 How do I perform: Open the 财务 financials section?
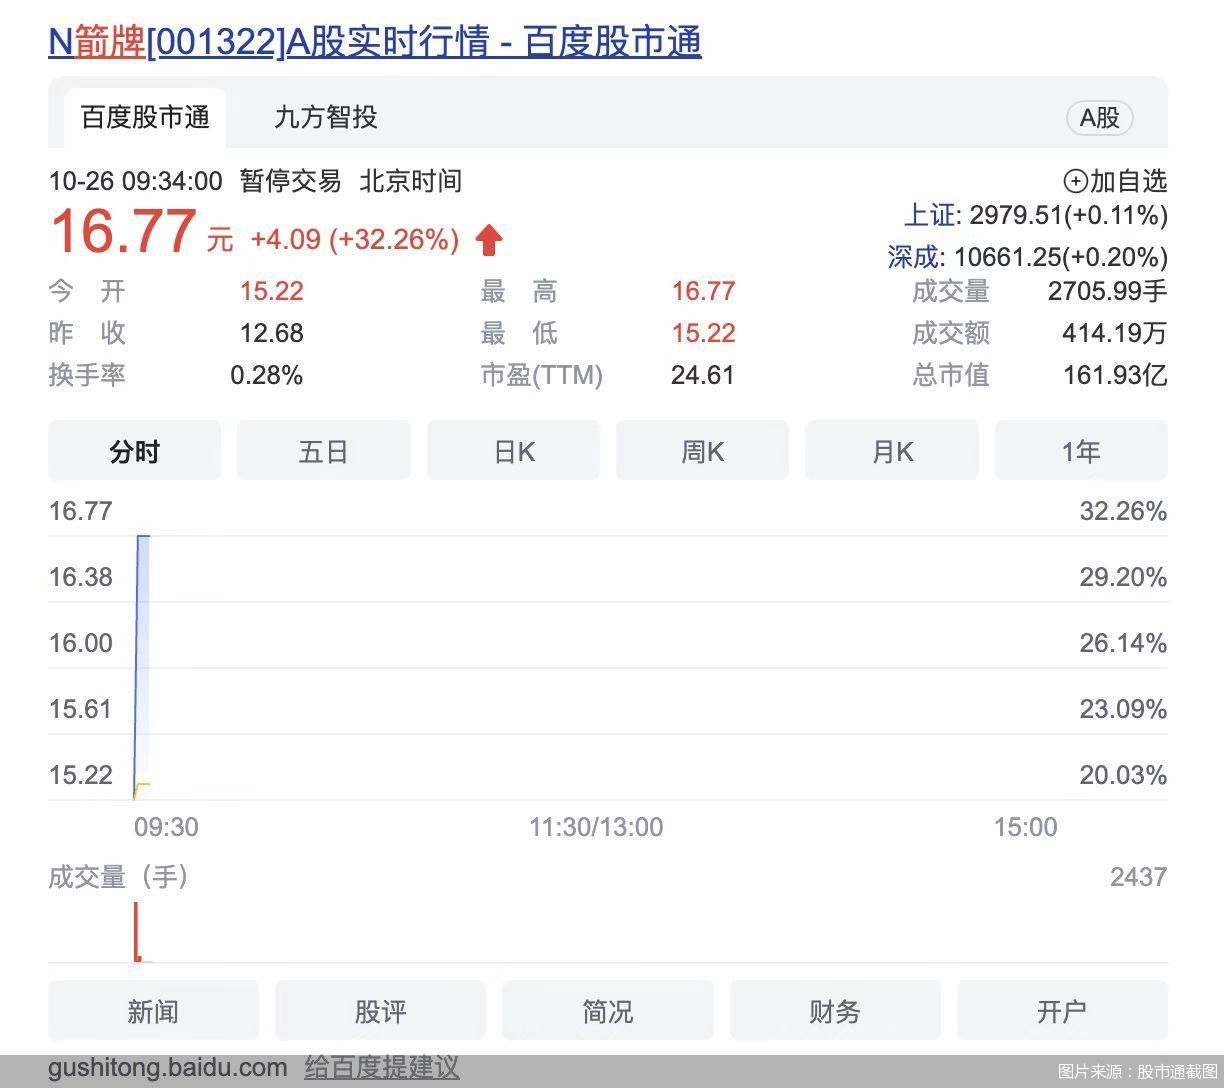834,1011
